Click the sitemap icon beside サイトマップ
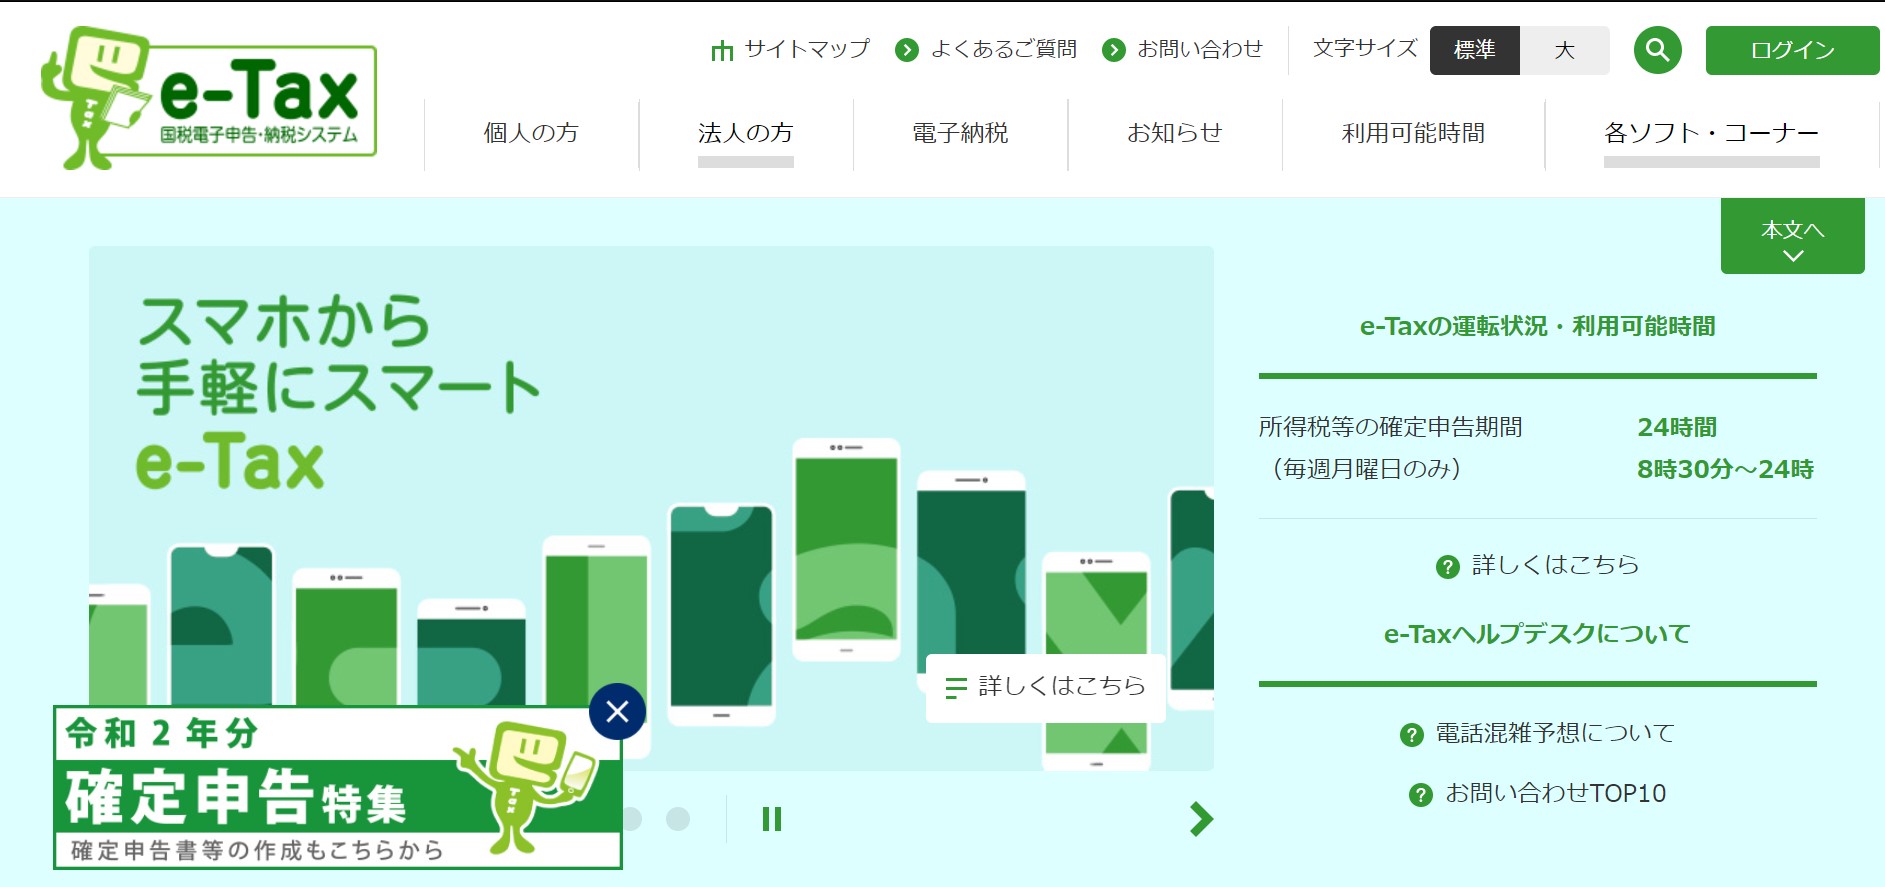The image size is (1885, 887). point(721,50)
